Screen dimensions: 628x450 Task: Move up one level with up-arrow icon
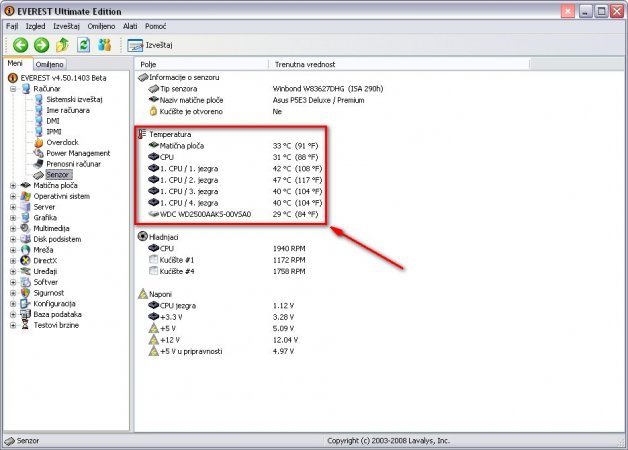[x=62, y=45]
